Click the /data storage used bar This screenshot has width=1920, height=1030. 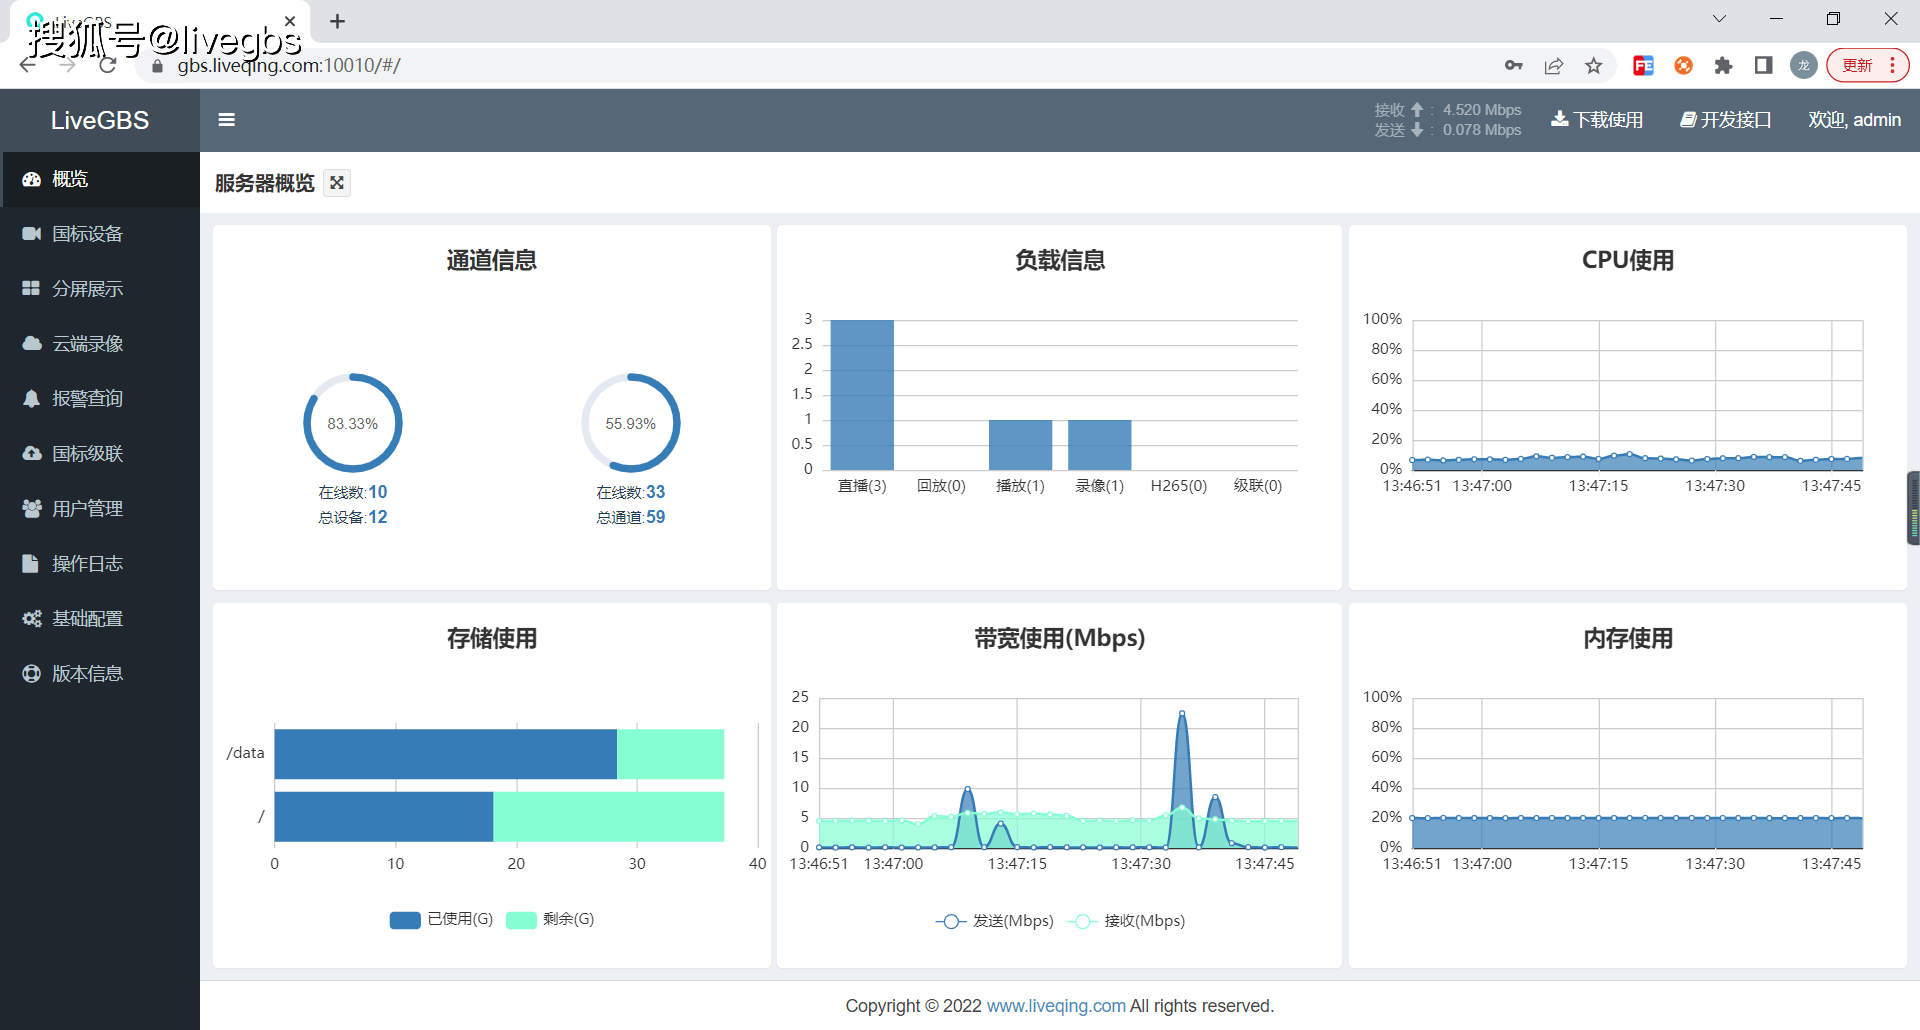click(446, 754)
